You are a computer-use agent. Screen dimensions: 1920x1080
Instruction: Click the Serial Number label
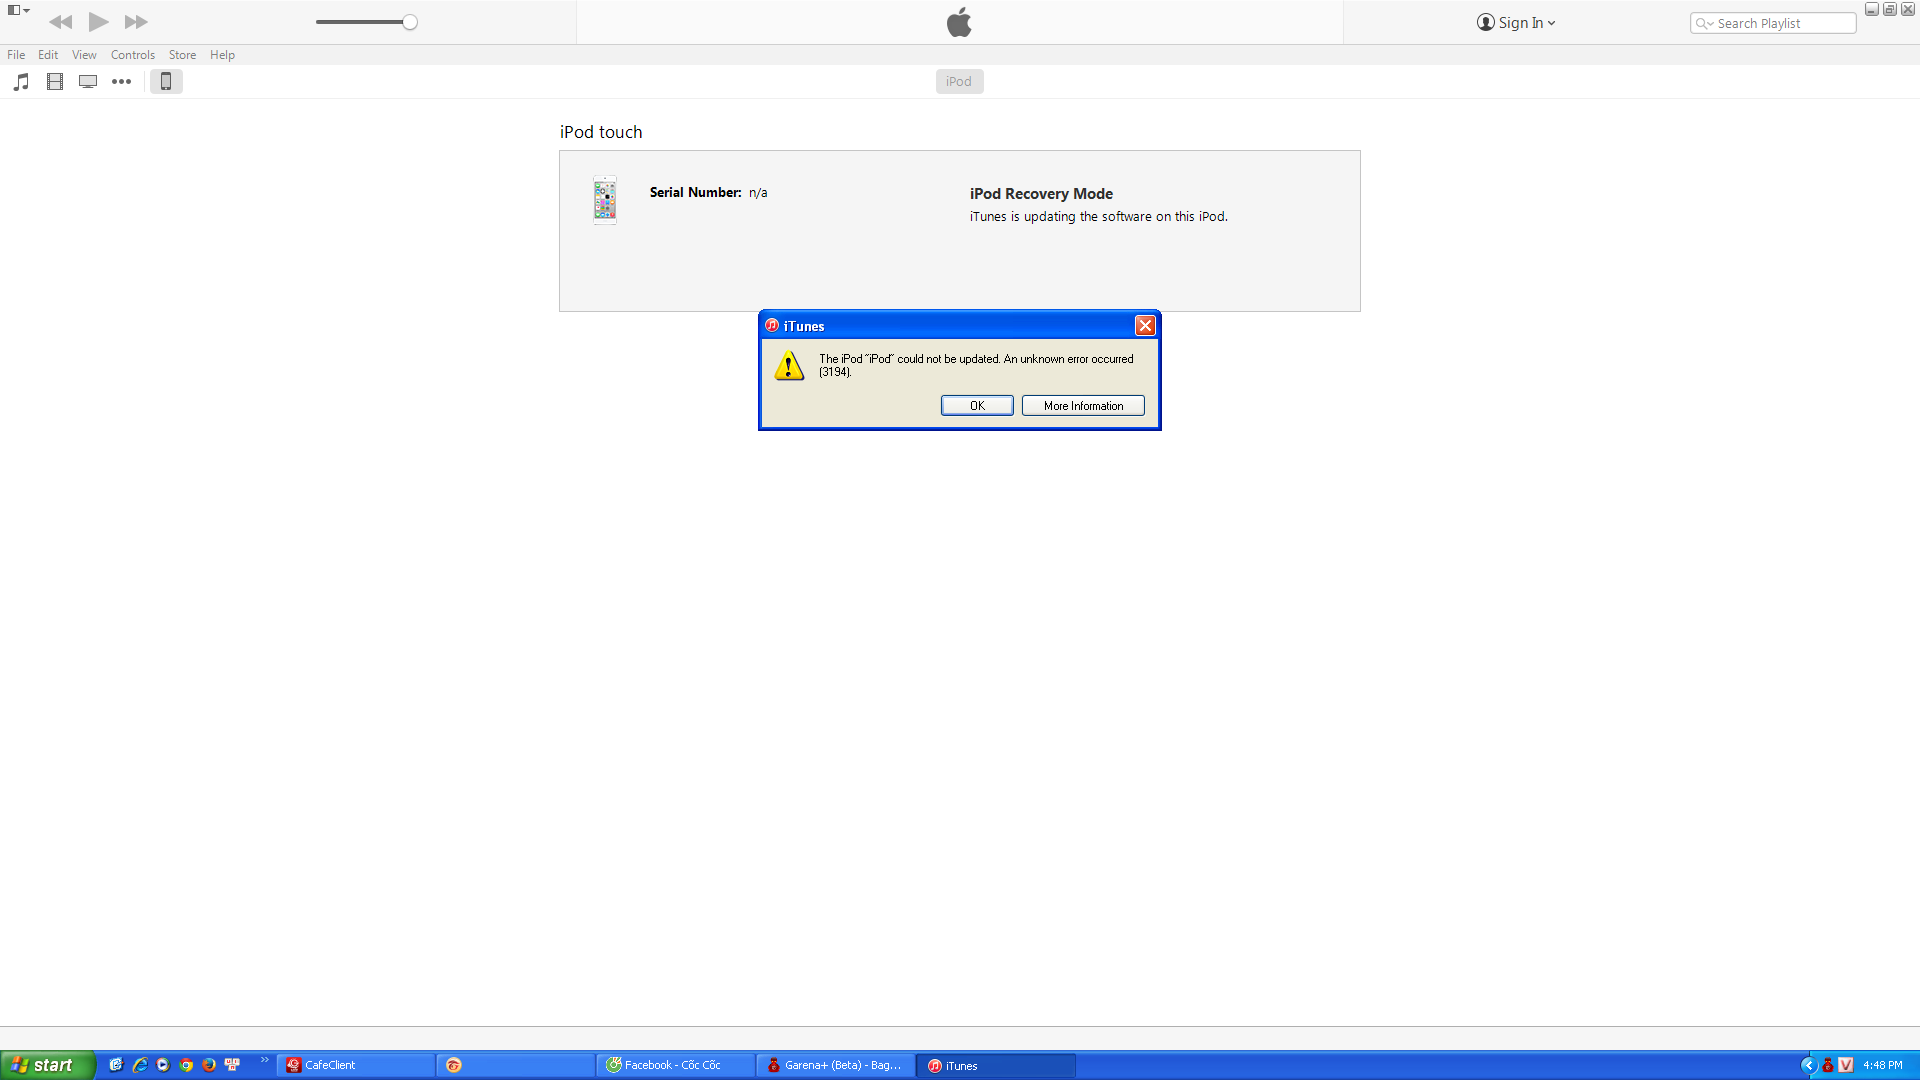695,192
